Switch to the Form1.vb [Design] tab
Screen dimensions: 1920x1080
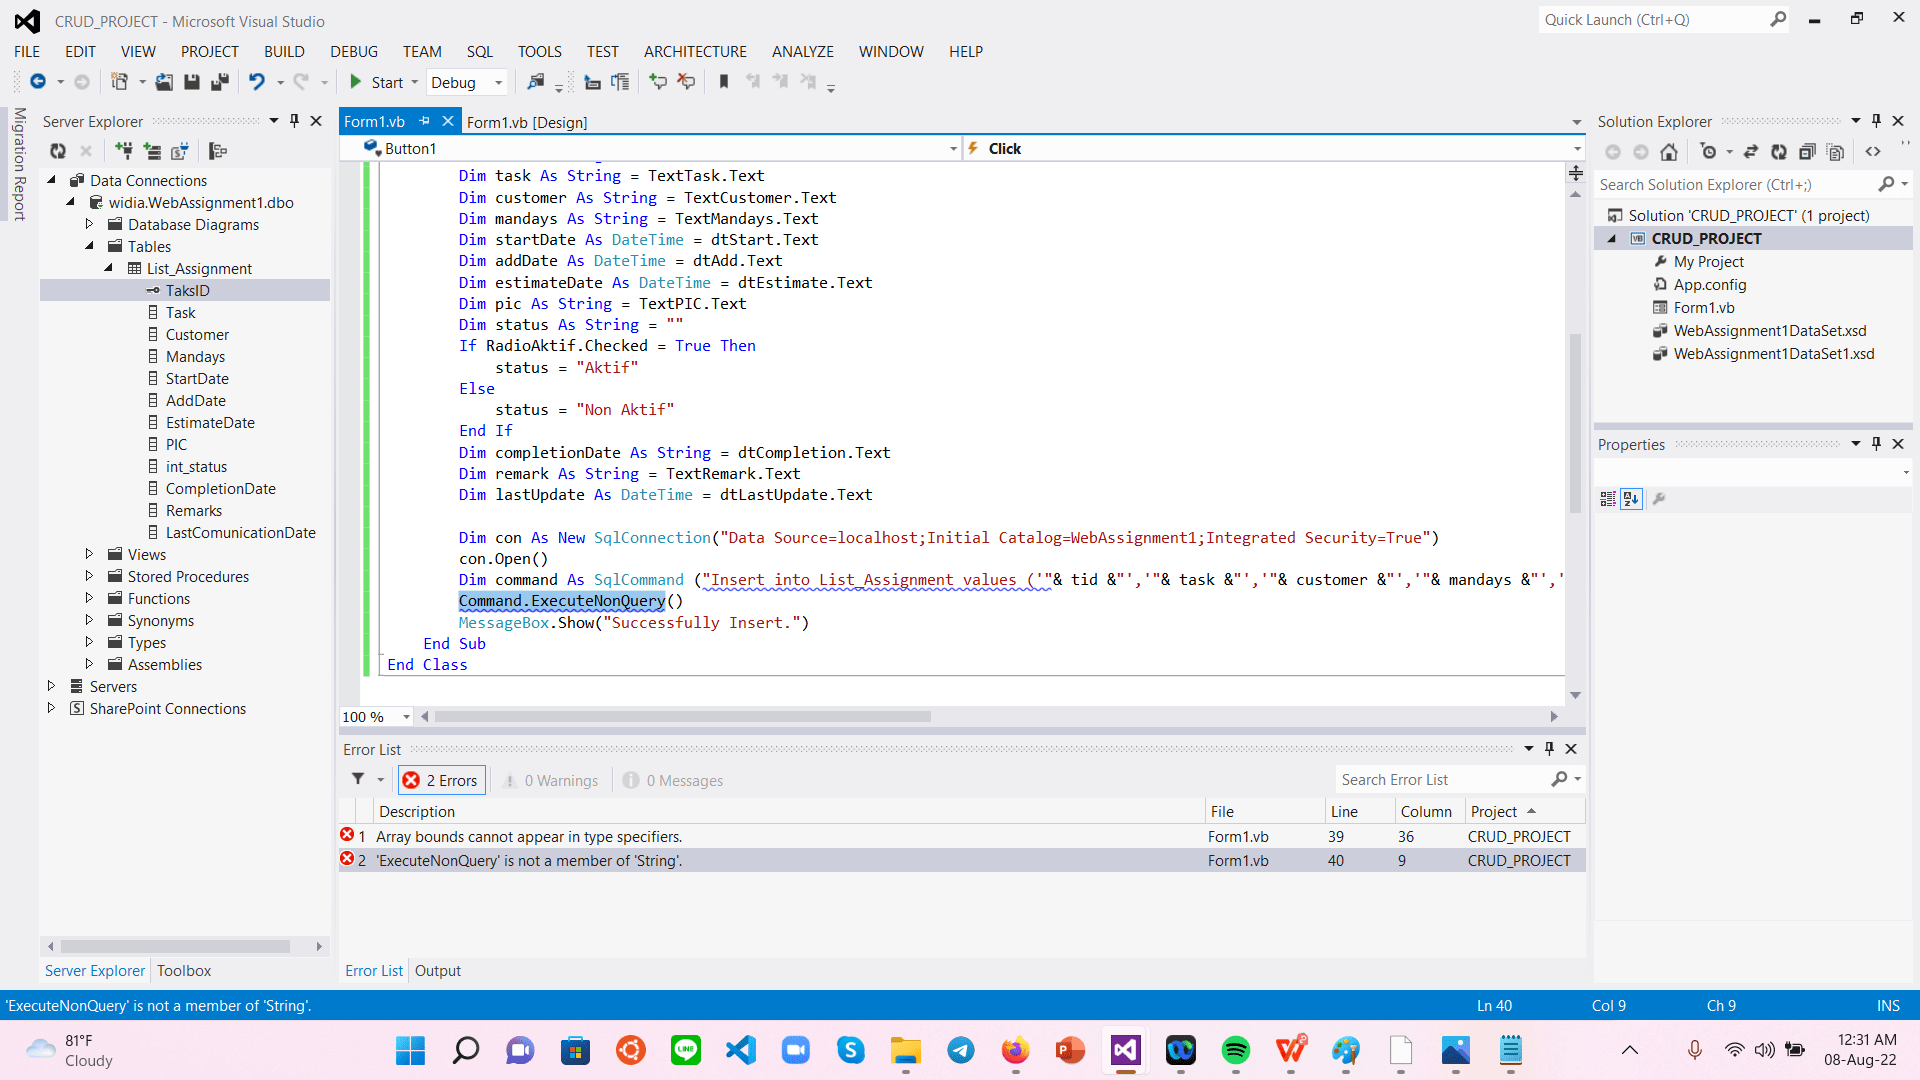(529, 121)
